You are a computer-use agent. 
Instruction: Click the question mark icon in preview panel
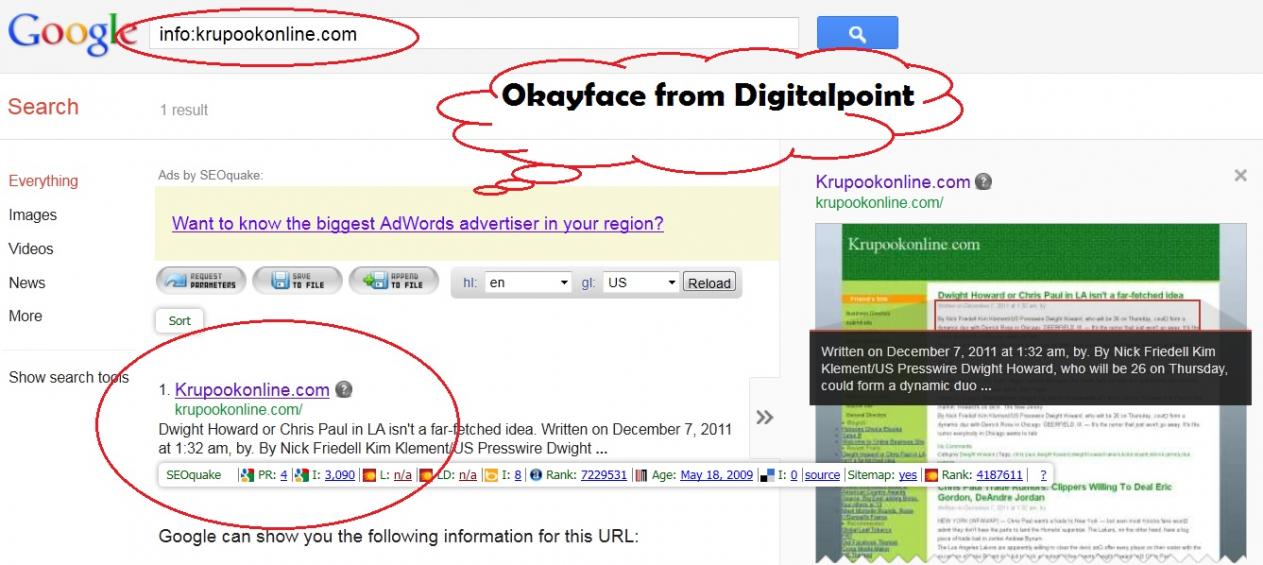pos(984,181)
